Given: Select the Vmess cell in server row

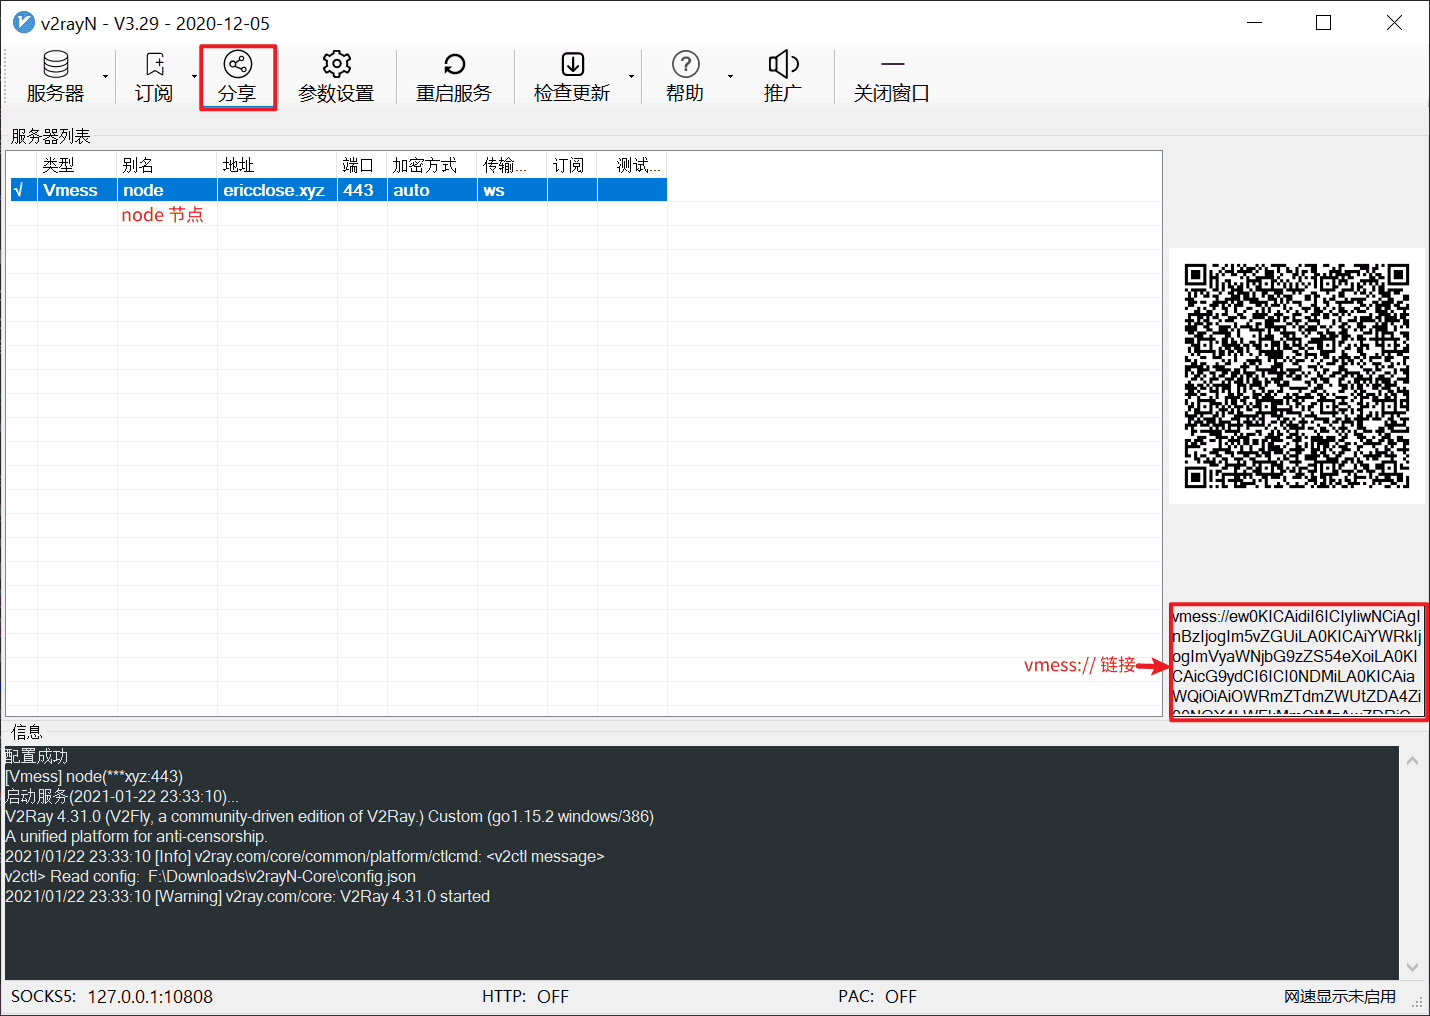Looking at the screenshot, I should (x=77, y=190).
